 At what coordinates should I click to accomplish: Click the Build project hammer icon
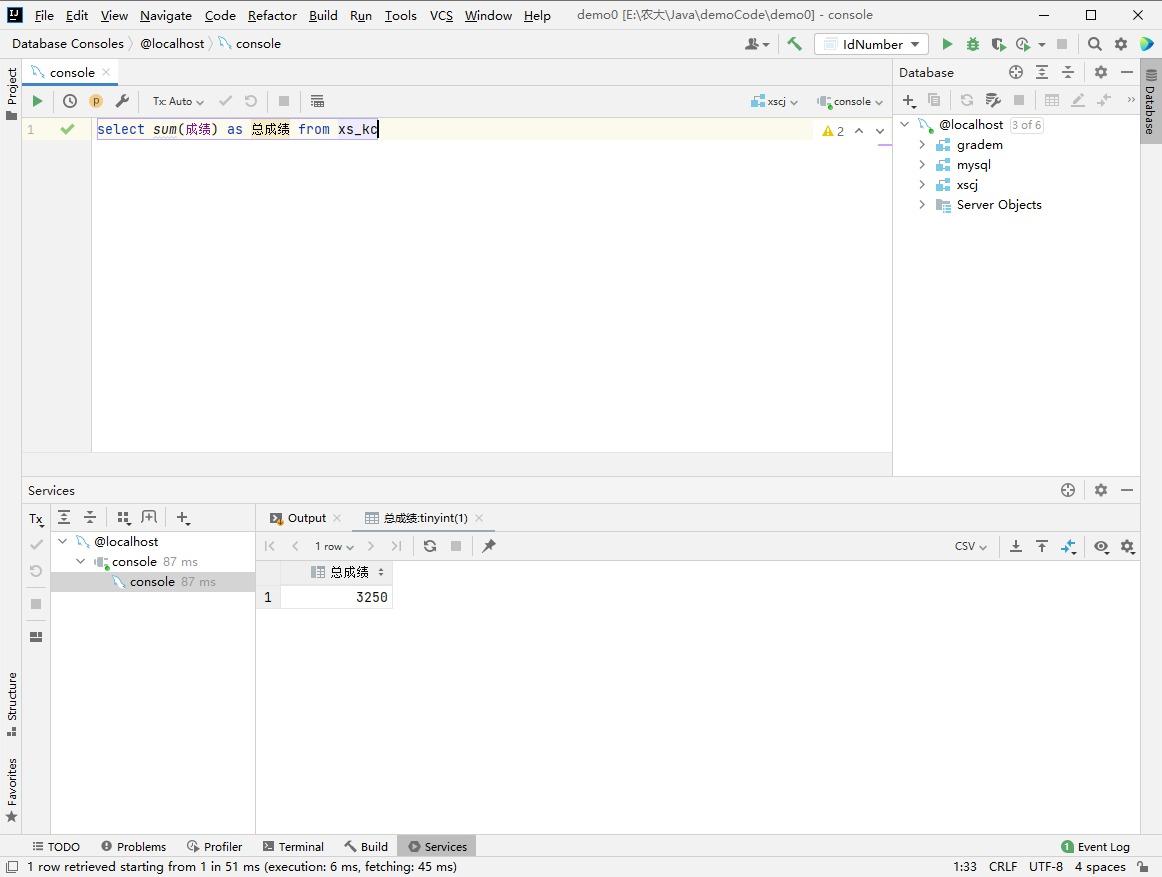tap(794, 44)
